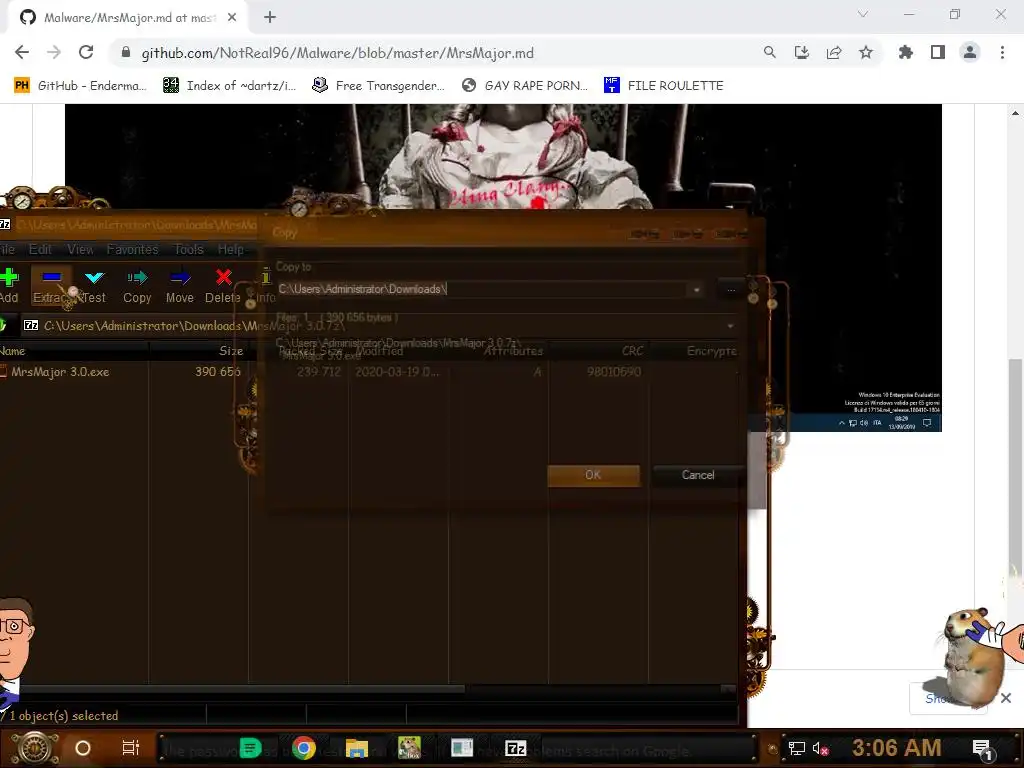
Task: Open the steampunk Start button
Action: [34, 748]
